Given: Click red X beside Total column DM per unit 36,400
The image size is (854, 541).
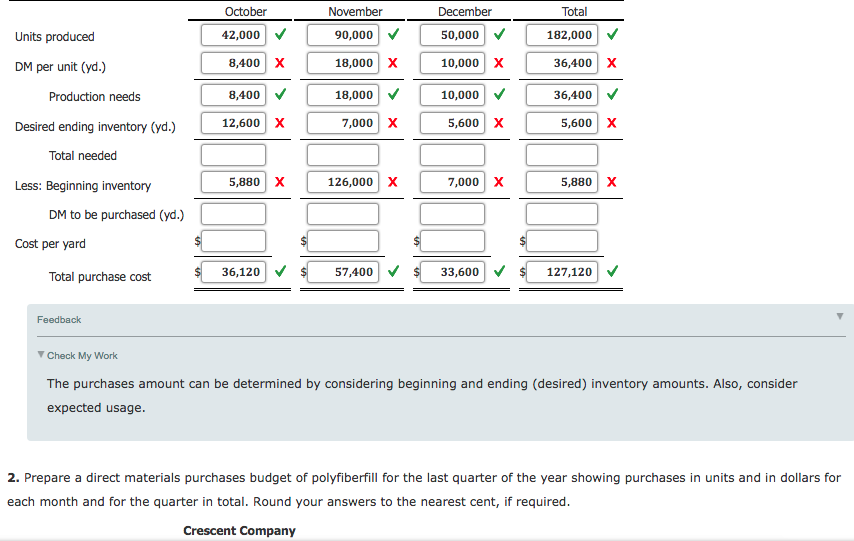Looking at the screenshot, I should click(611, 63).
